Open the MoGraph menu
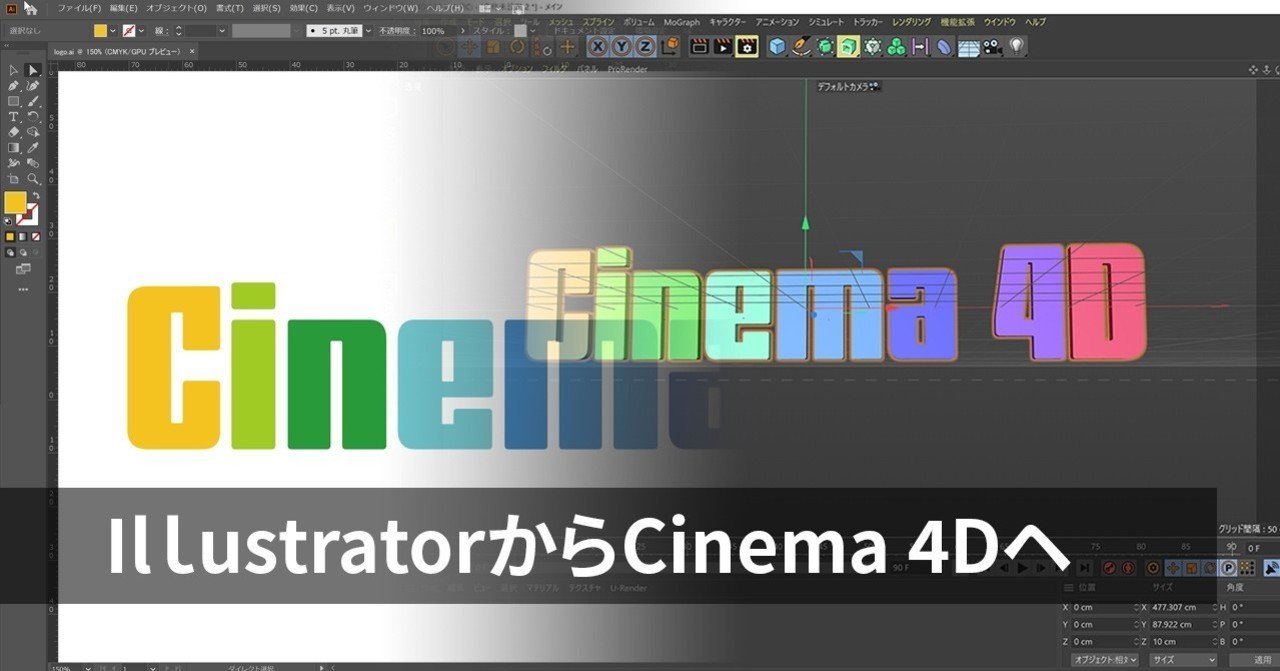The image size is (1280, 671). (x=682, y=22)
